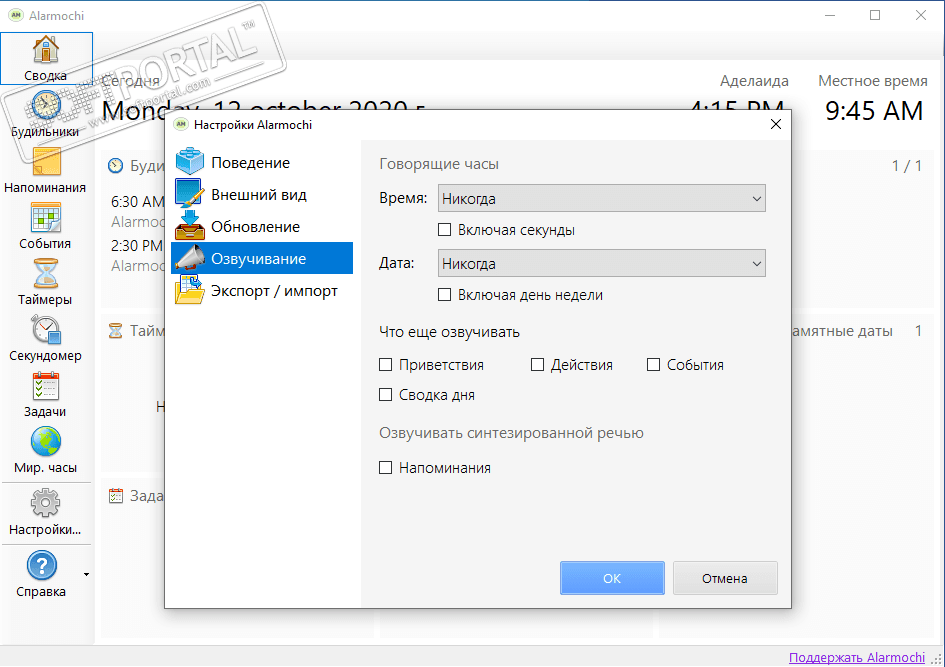Screen dimensions: 945x667
Task: Maximize the Alarmochi main window
Action: (875, 15)
